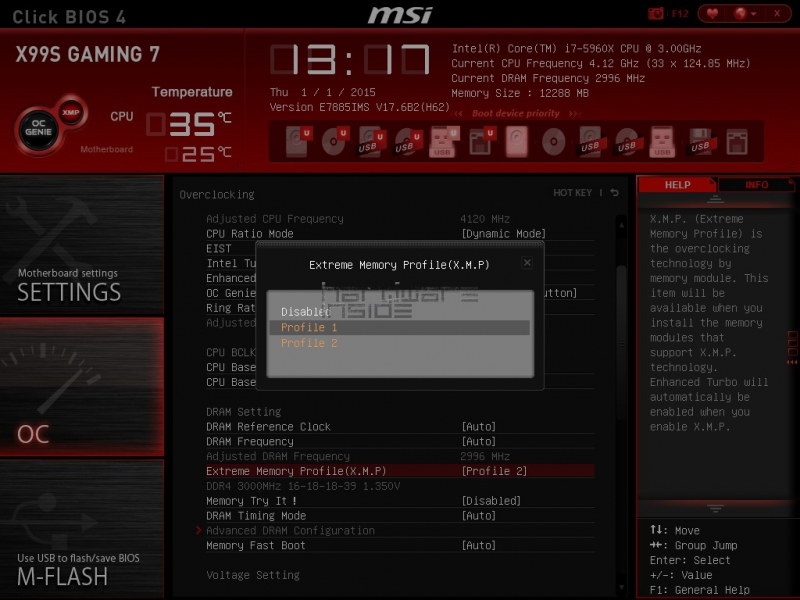Image resolution: width=800 pixels, height=600 pixels.
Task: Select the last network boot icon
Action: pos(737,141)
